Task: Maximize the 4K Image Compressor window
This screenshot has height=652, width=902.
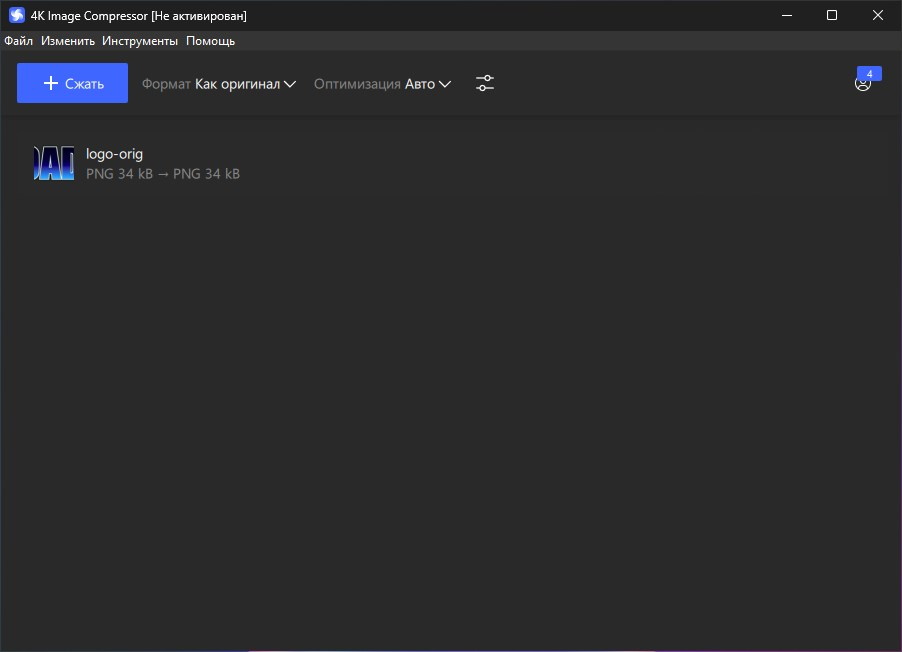Action: tap(832, 15)
